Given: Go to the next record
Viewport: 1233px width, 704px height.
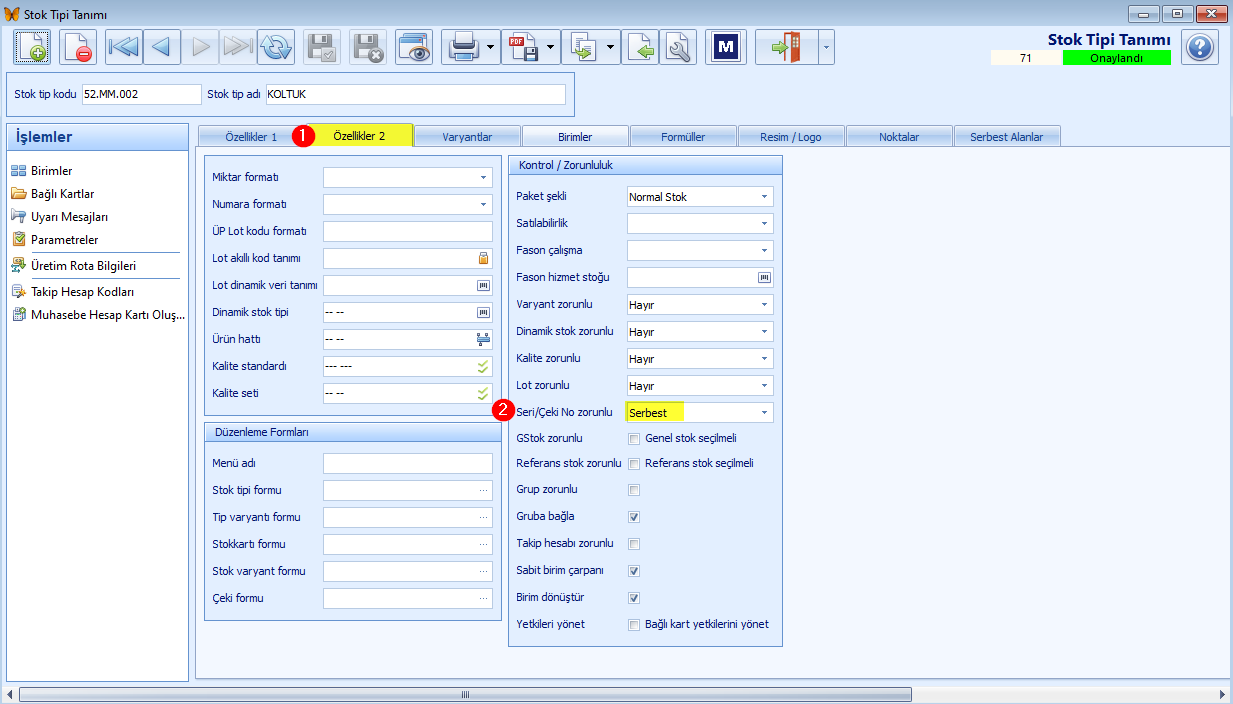Looking at the screenshot, I should click(x=200, y=47).
